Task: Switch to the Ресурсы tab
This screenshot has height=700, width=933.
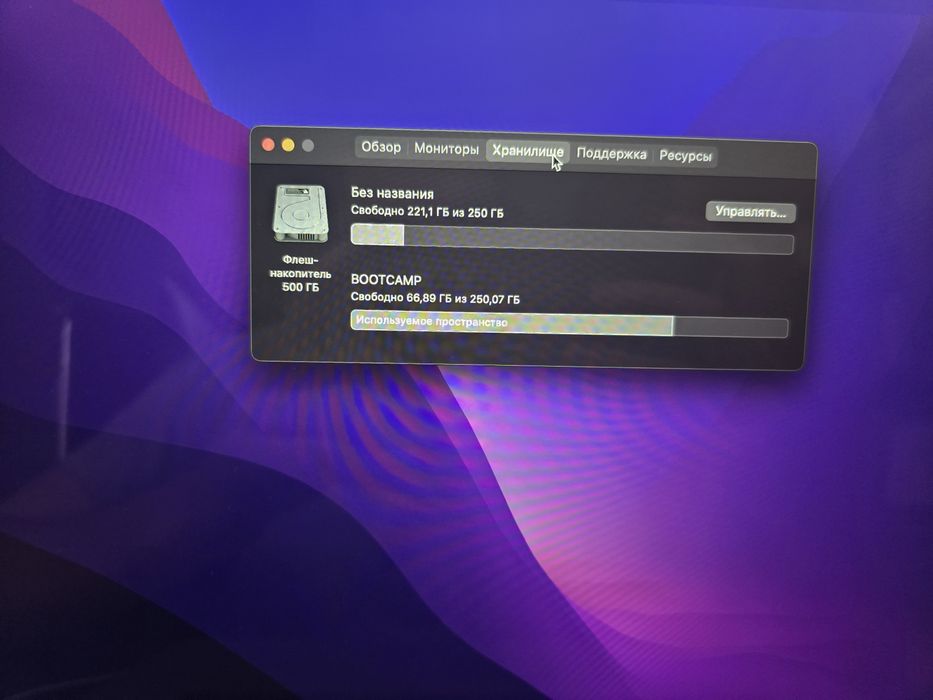Action: pyautogui.click(x=685, y=157)
